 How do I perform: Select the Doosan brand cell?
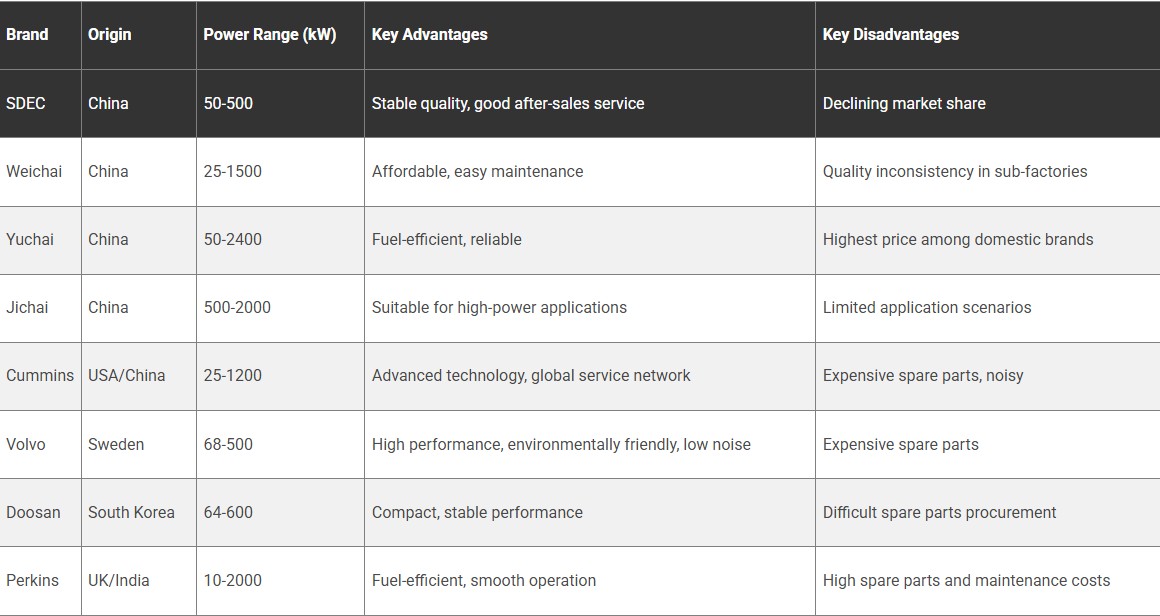click(33, 512)
